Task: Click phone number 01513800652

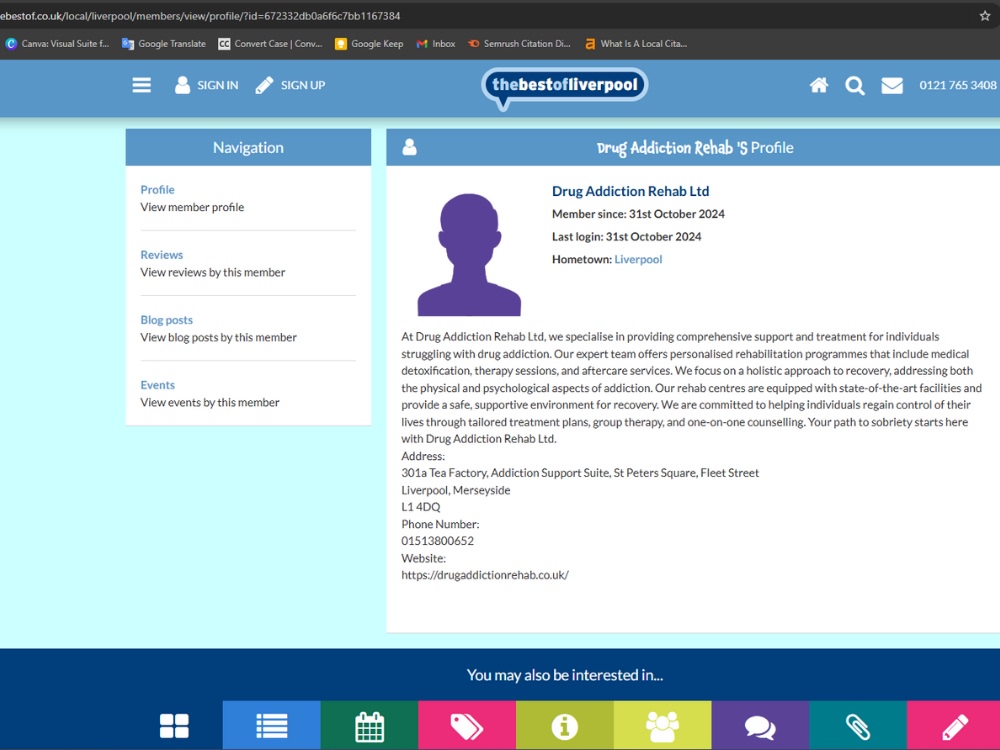Action: pyautogui.click(x=438, y=541)
